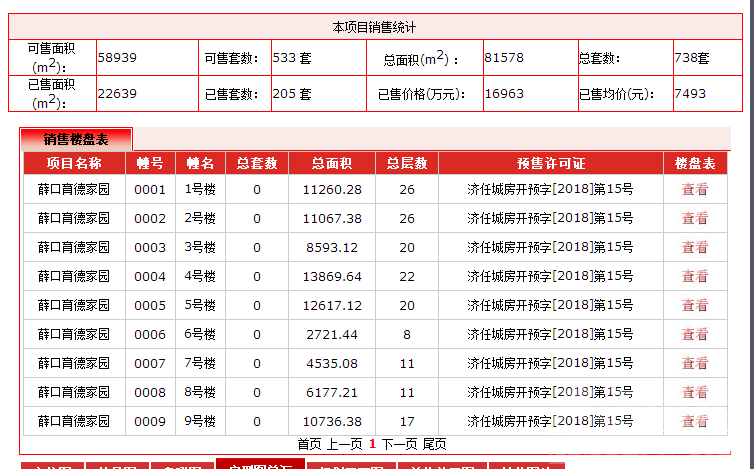Jump to last page 尾页
This screenshot has height=469, width=754.
[x=434, y=444]
